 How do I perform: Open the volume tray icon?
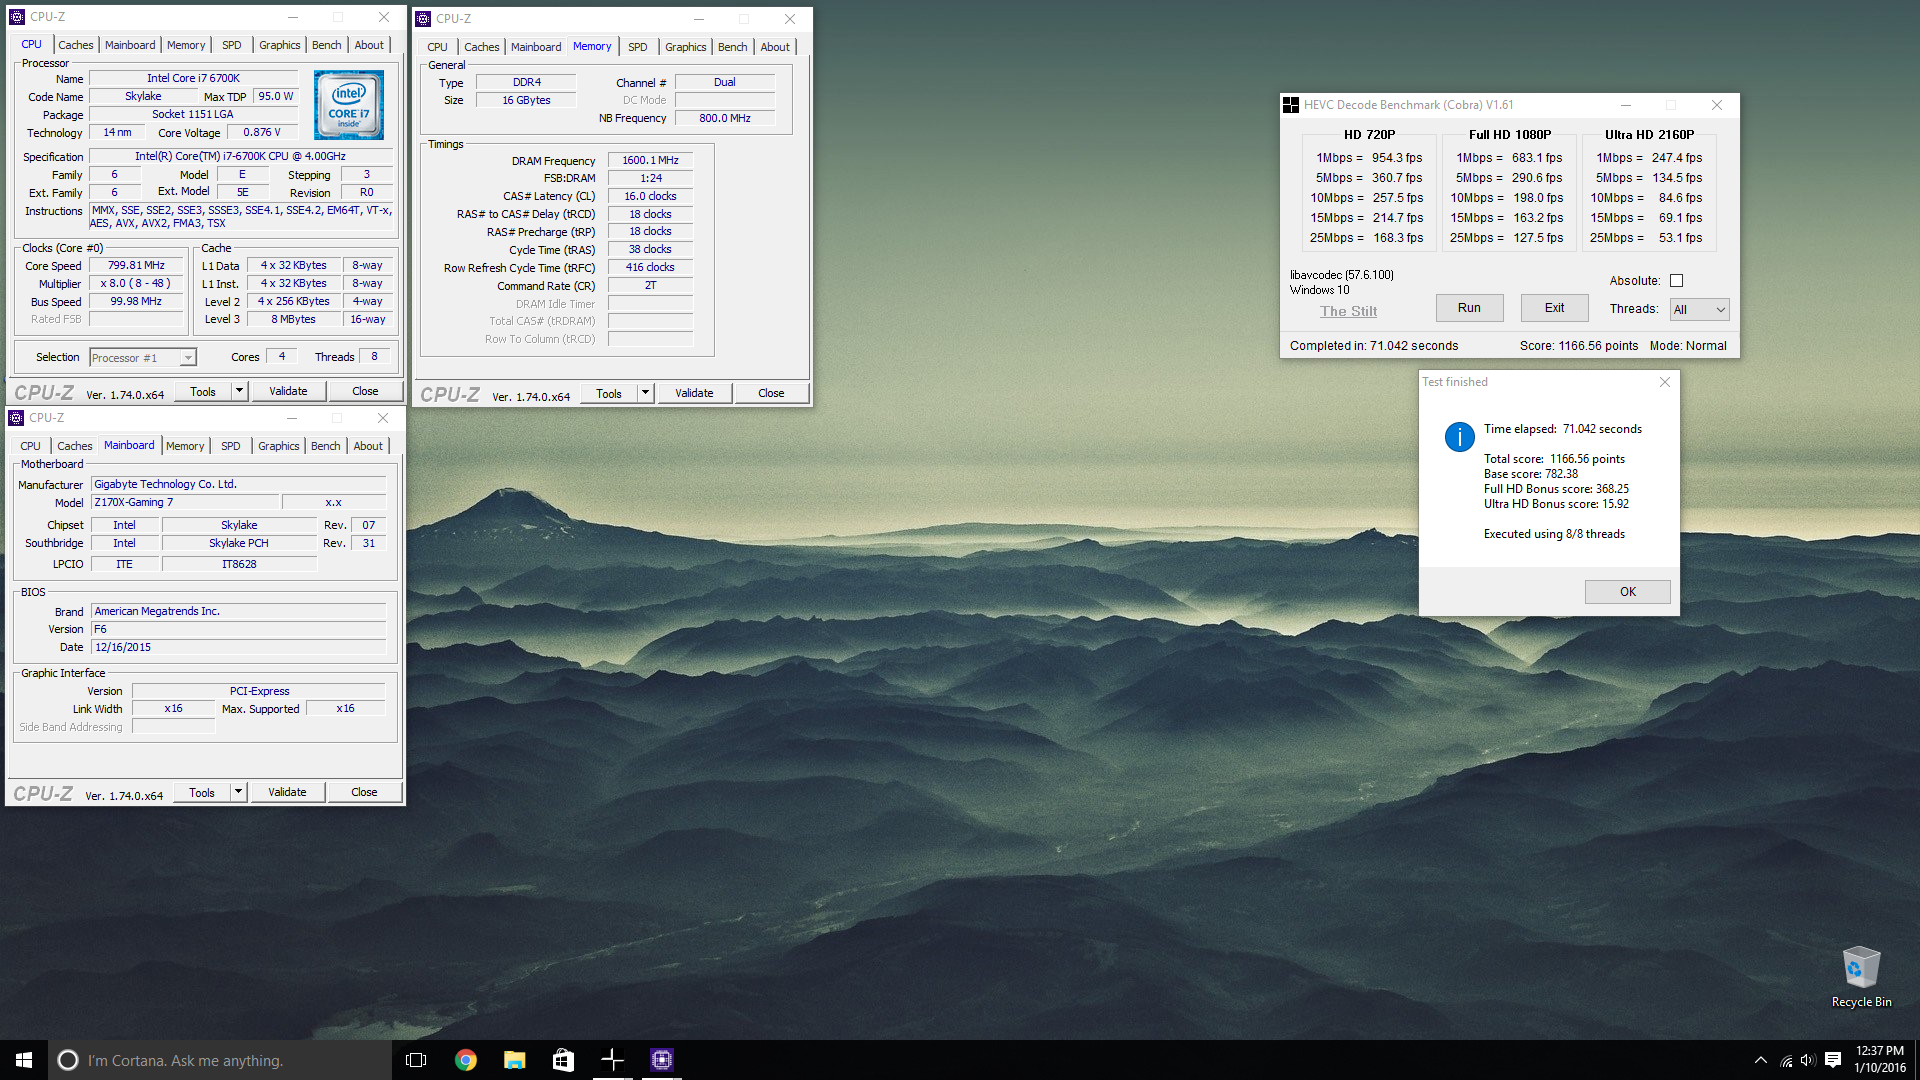coord(1807,1060)
